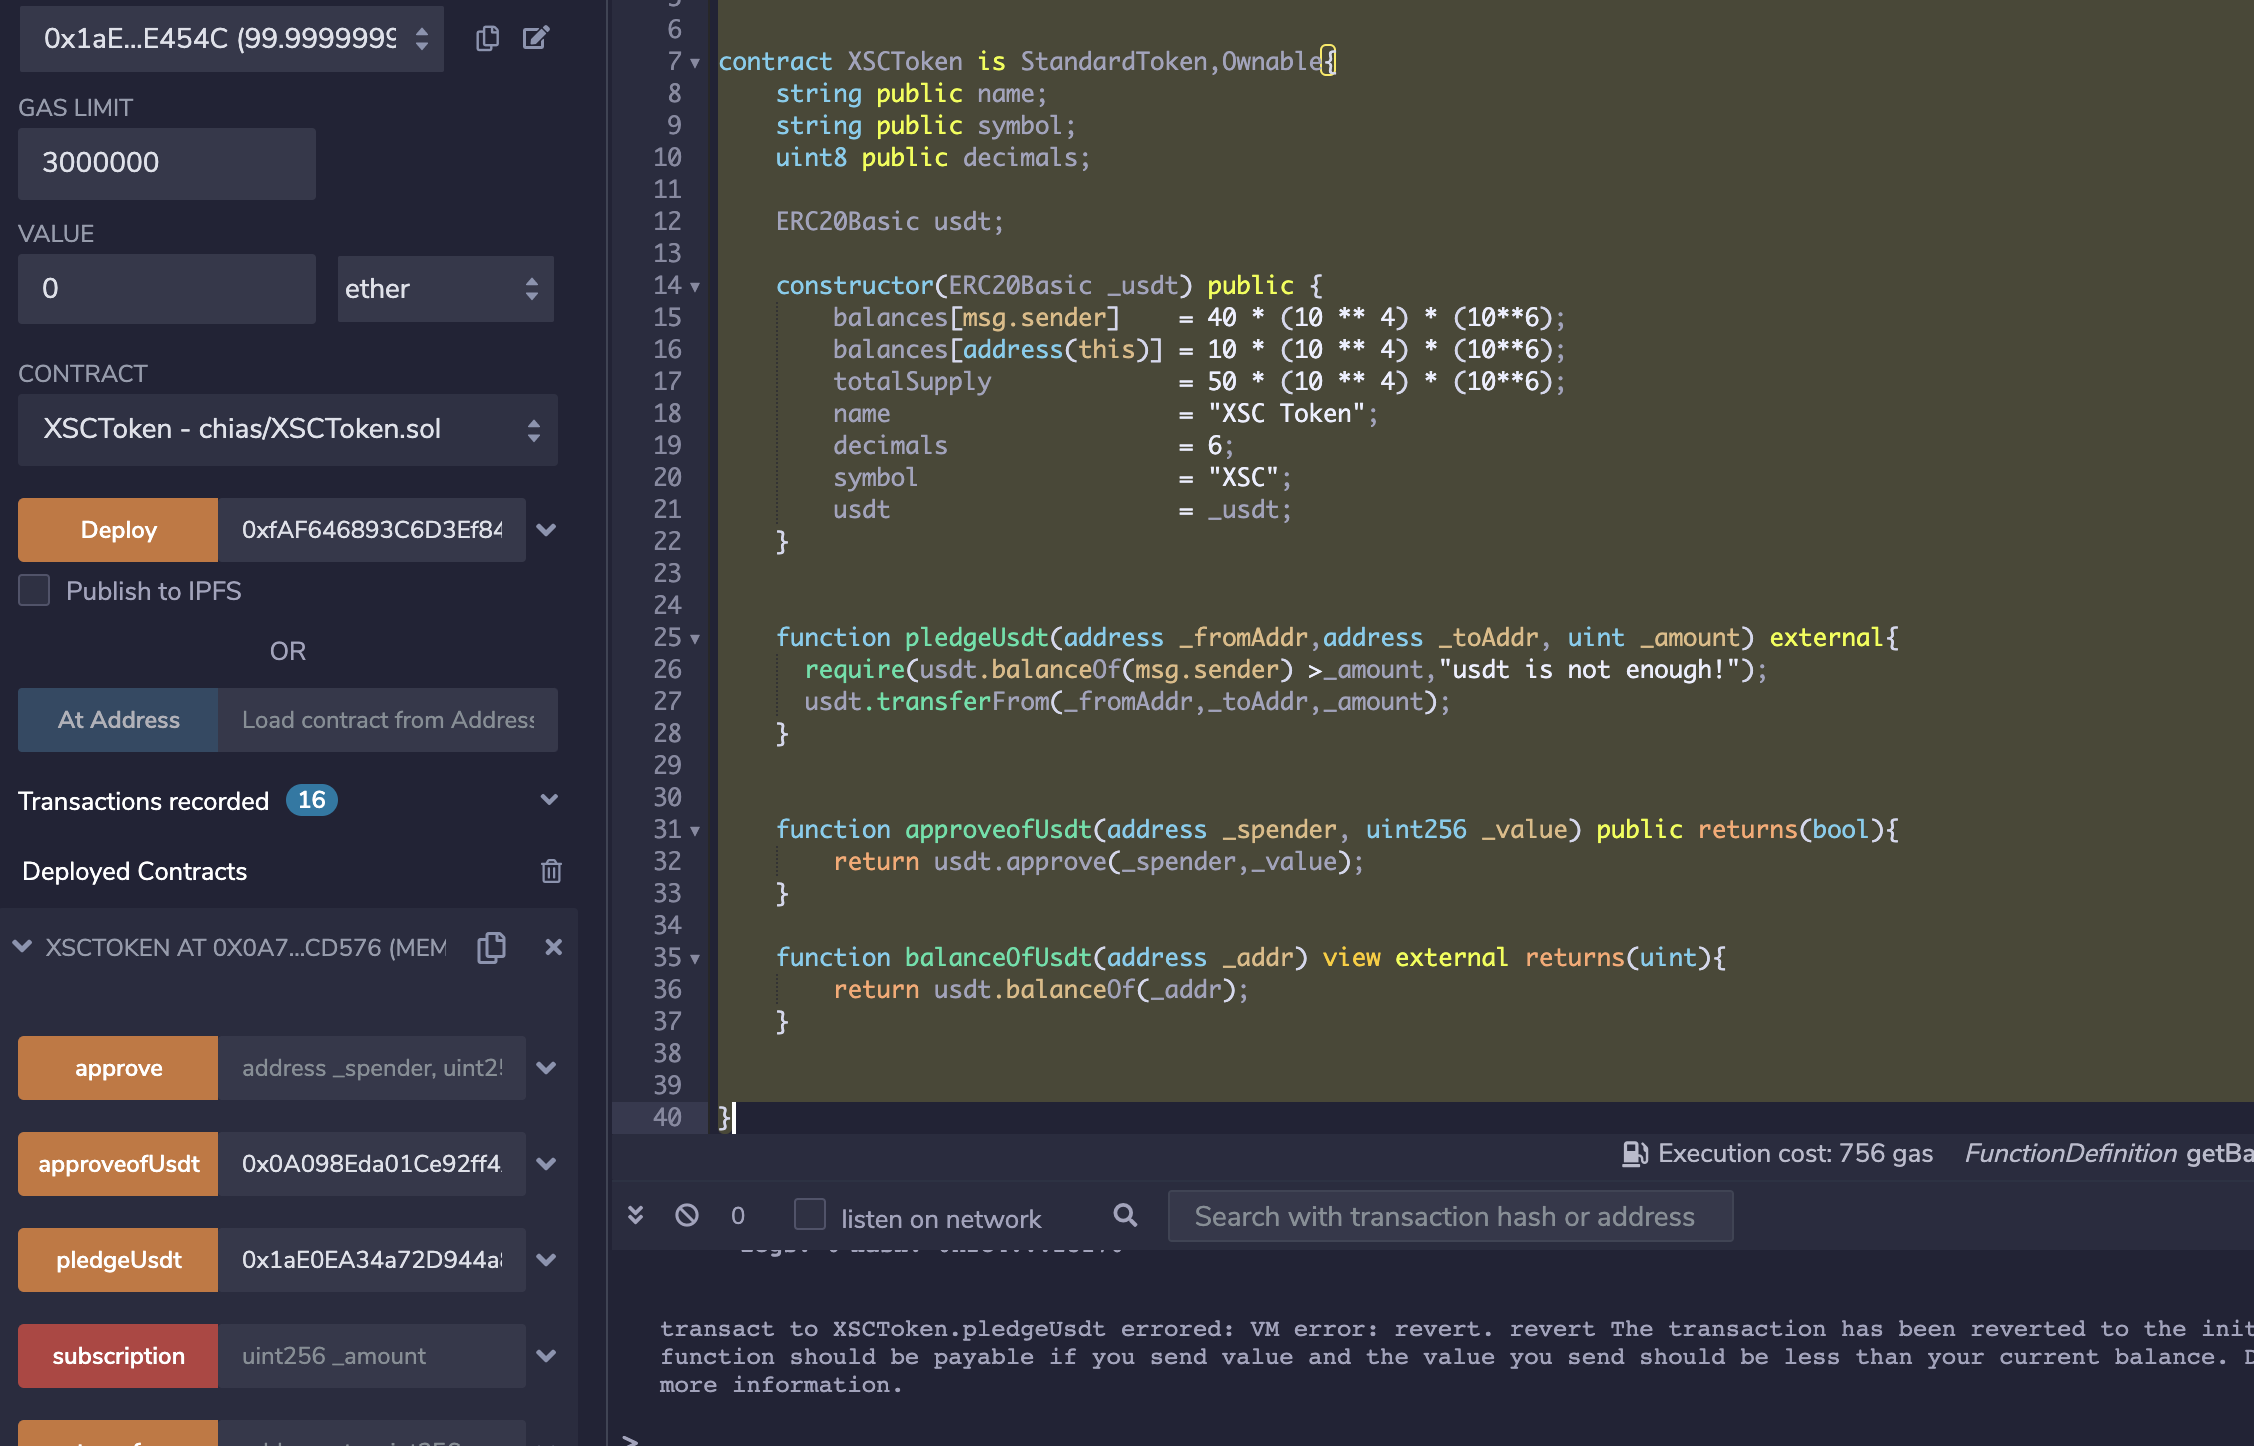Image resolution: width=2254 pixels, height=1446 pixels.
Task: Click the gas limit input field
Action: click(167, 162)
